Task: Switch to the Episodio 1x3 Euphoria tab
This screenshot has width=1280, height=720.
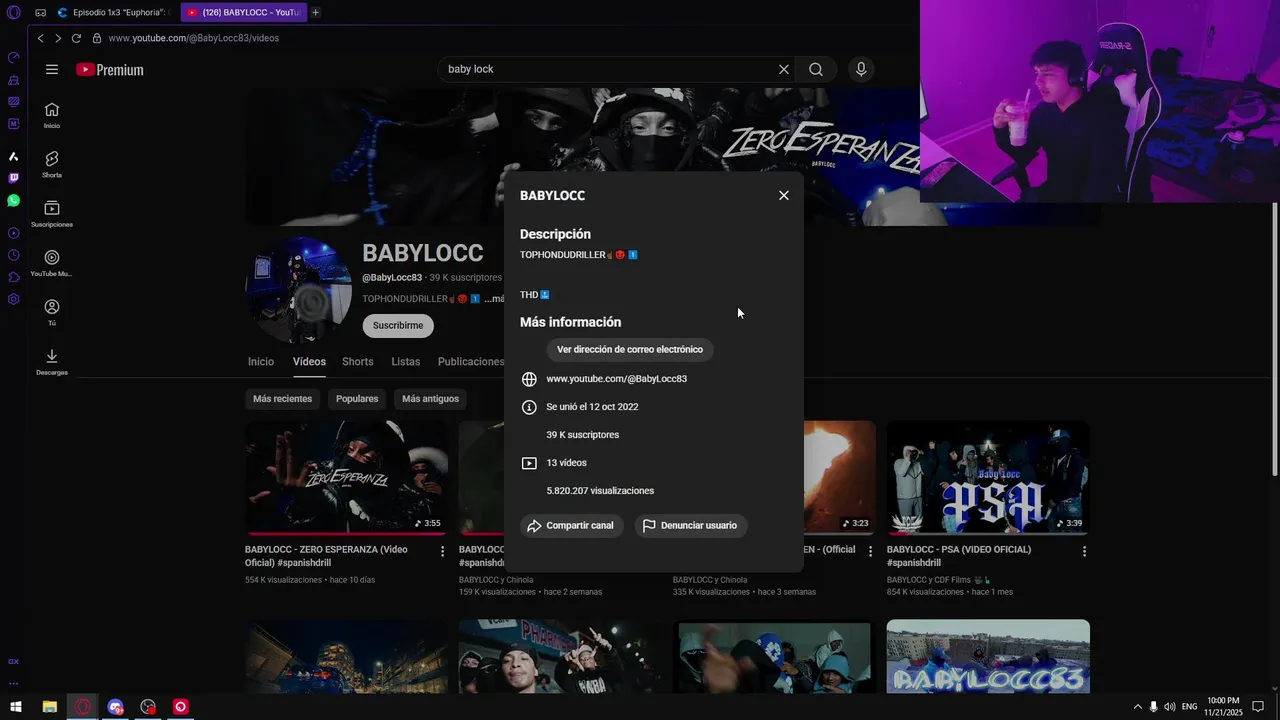Action: (115, 13)
